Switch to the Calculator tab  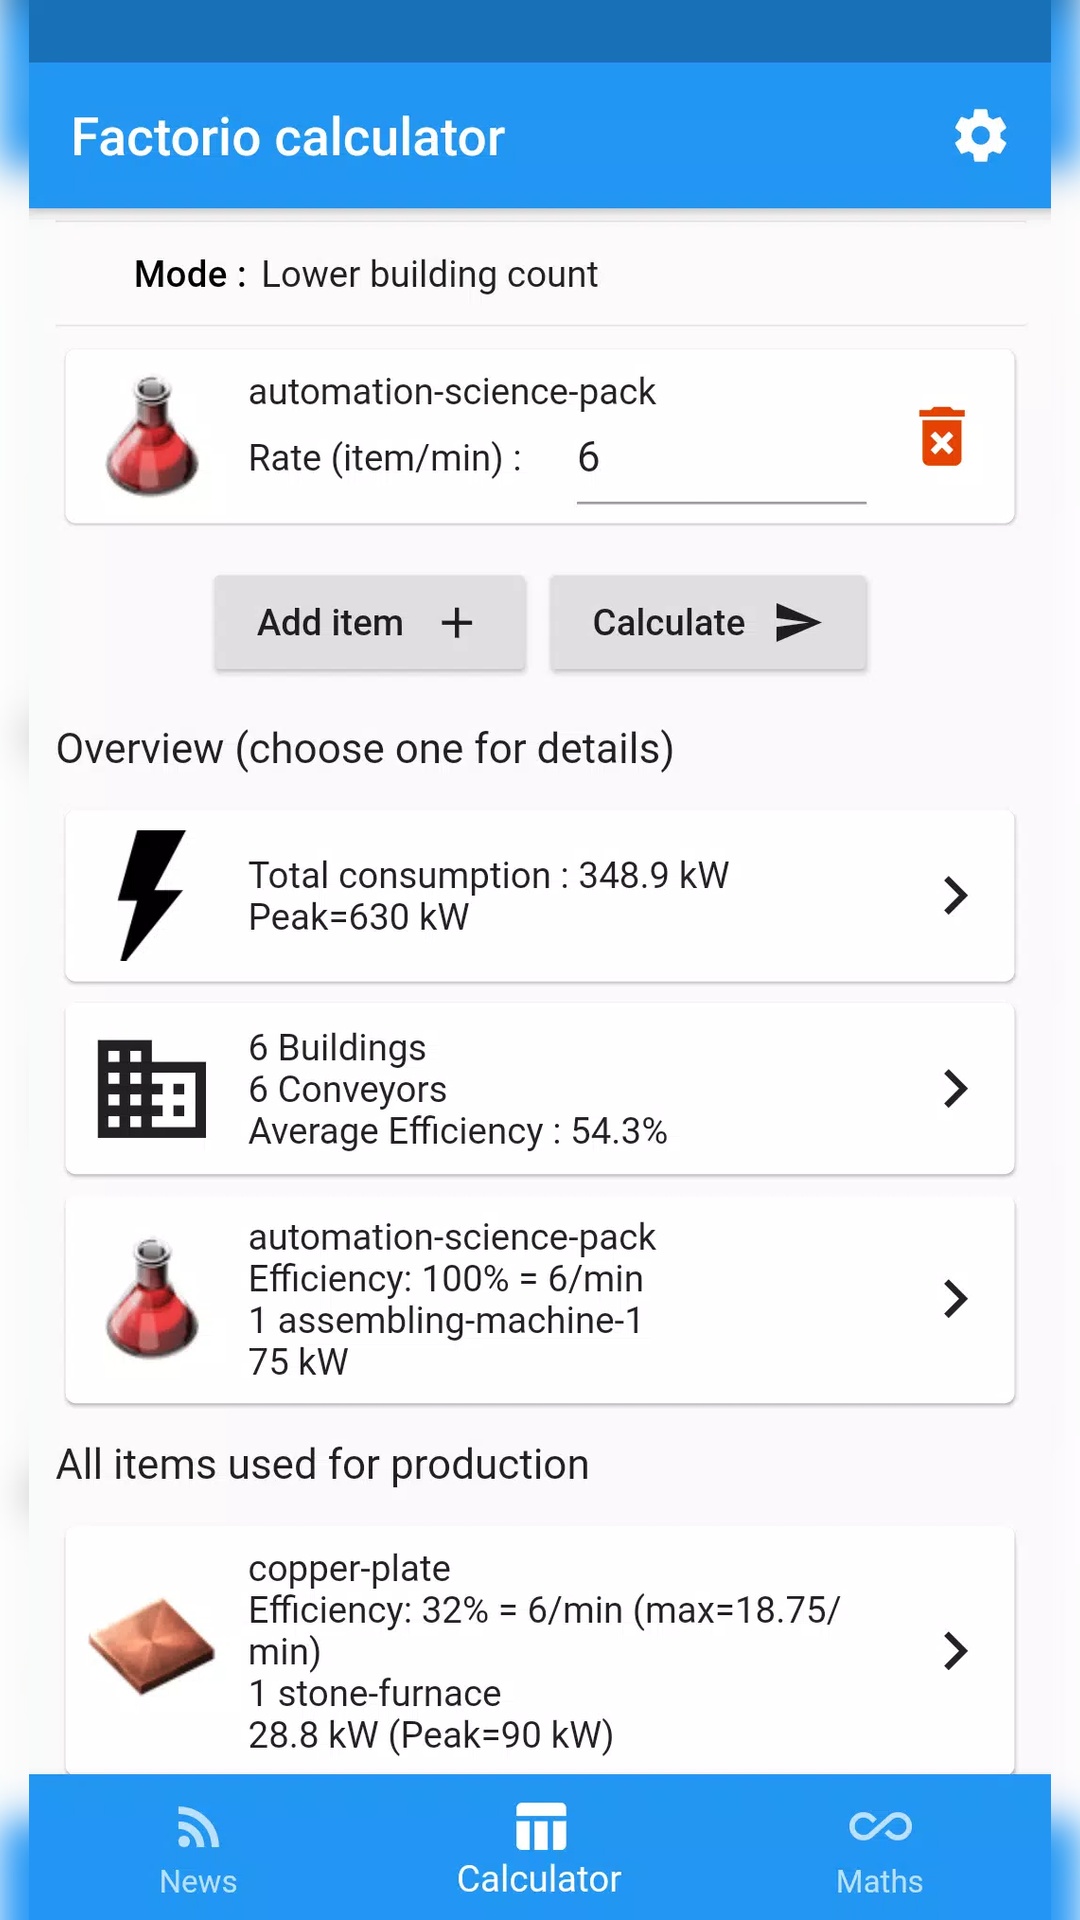tap(540, 1848)
